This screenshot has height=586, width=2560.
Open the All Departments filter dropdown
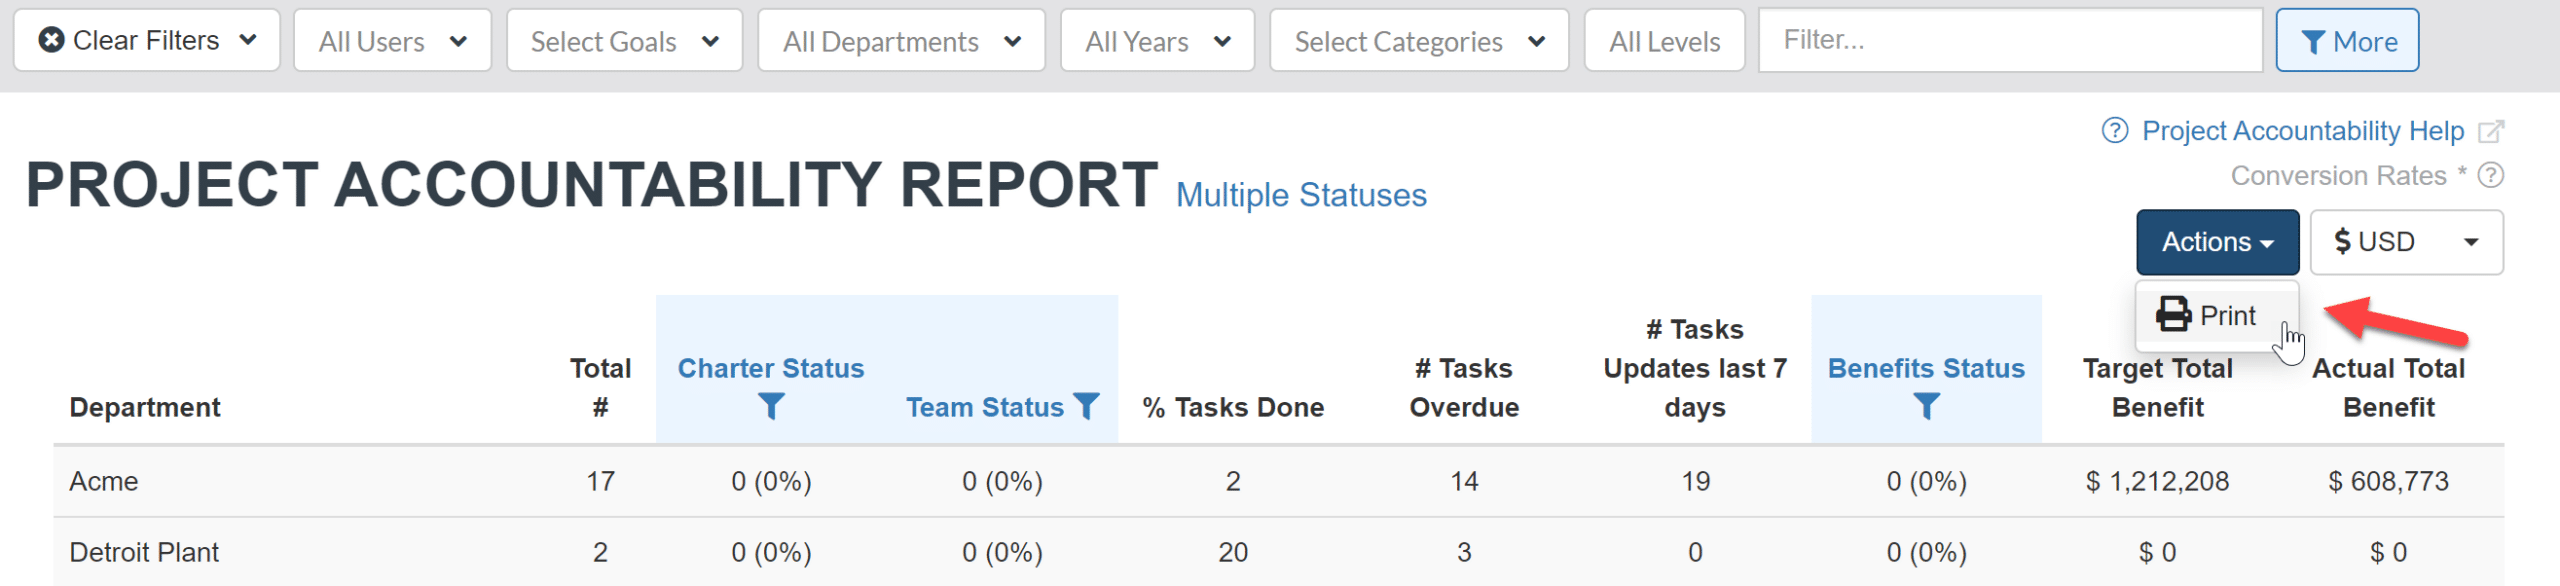tap(901, 41)
